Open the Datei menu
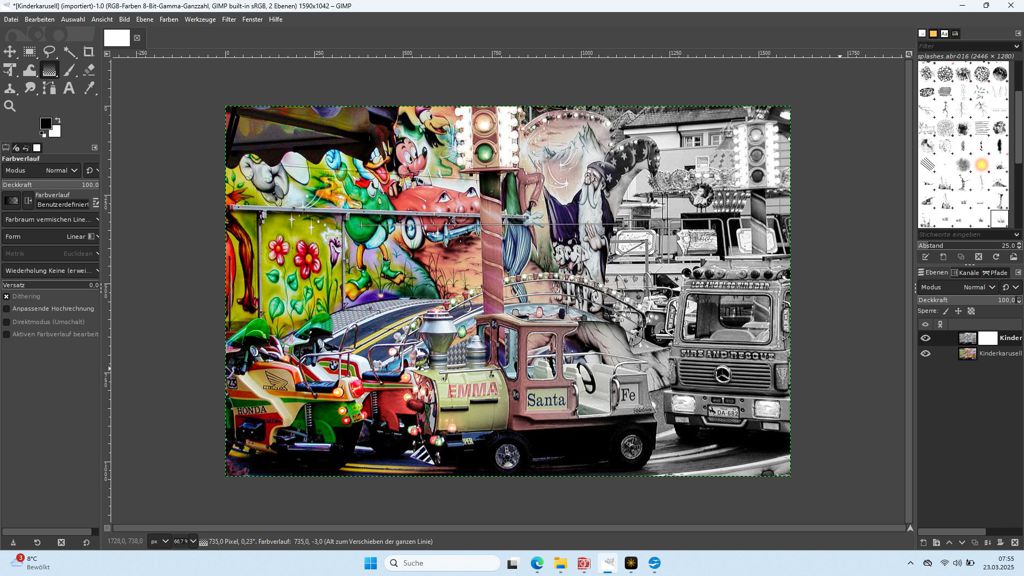 point(11,20)
